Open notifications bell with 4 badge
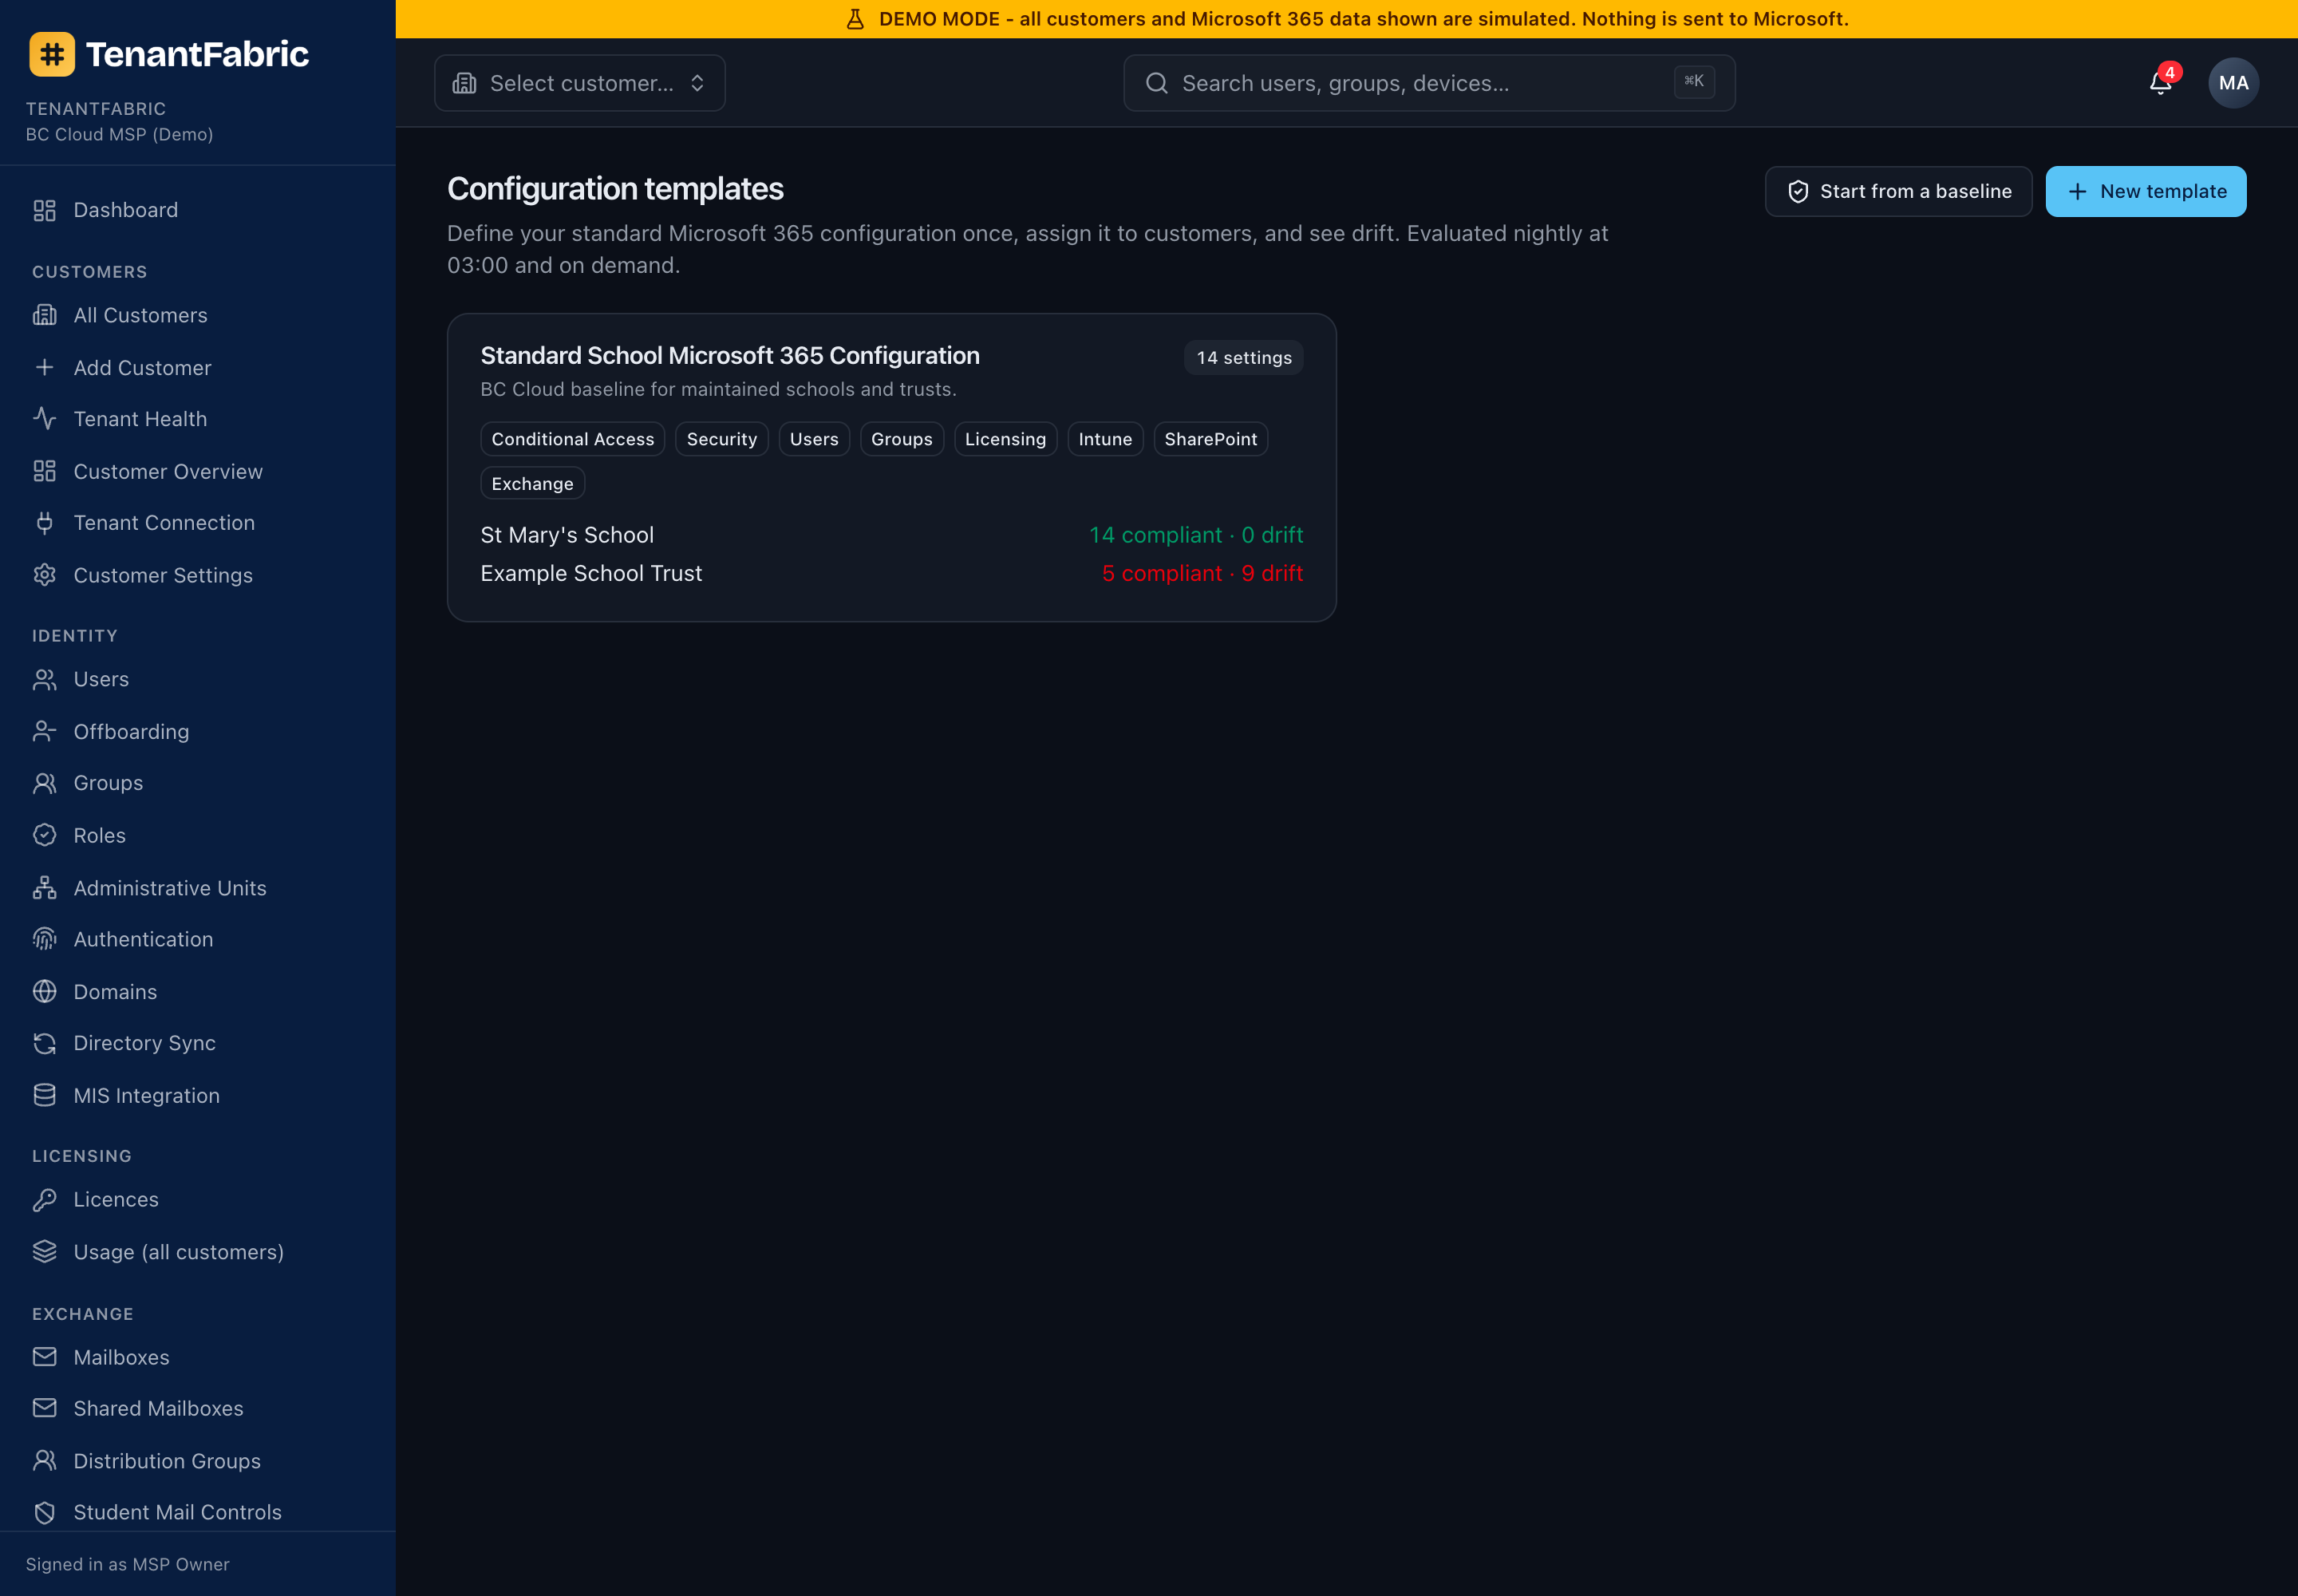The image size is (2298, 1596). pos(2160,83)
